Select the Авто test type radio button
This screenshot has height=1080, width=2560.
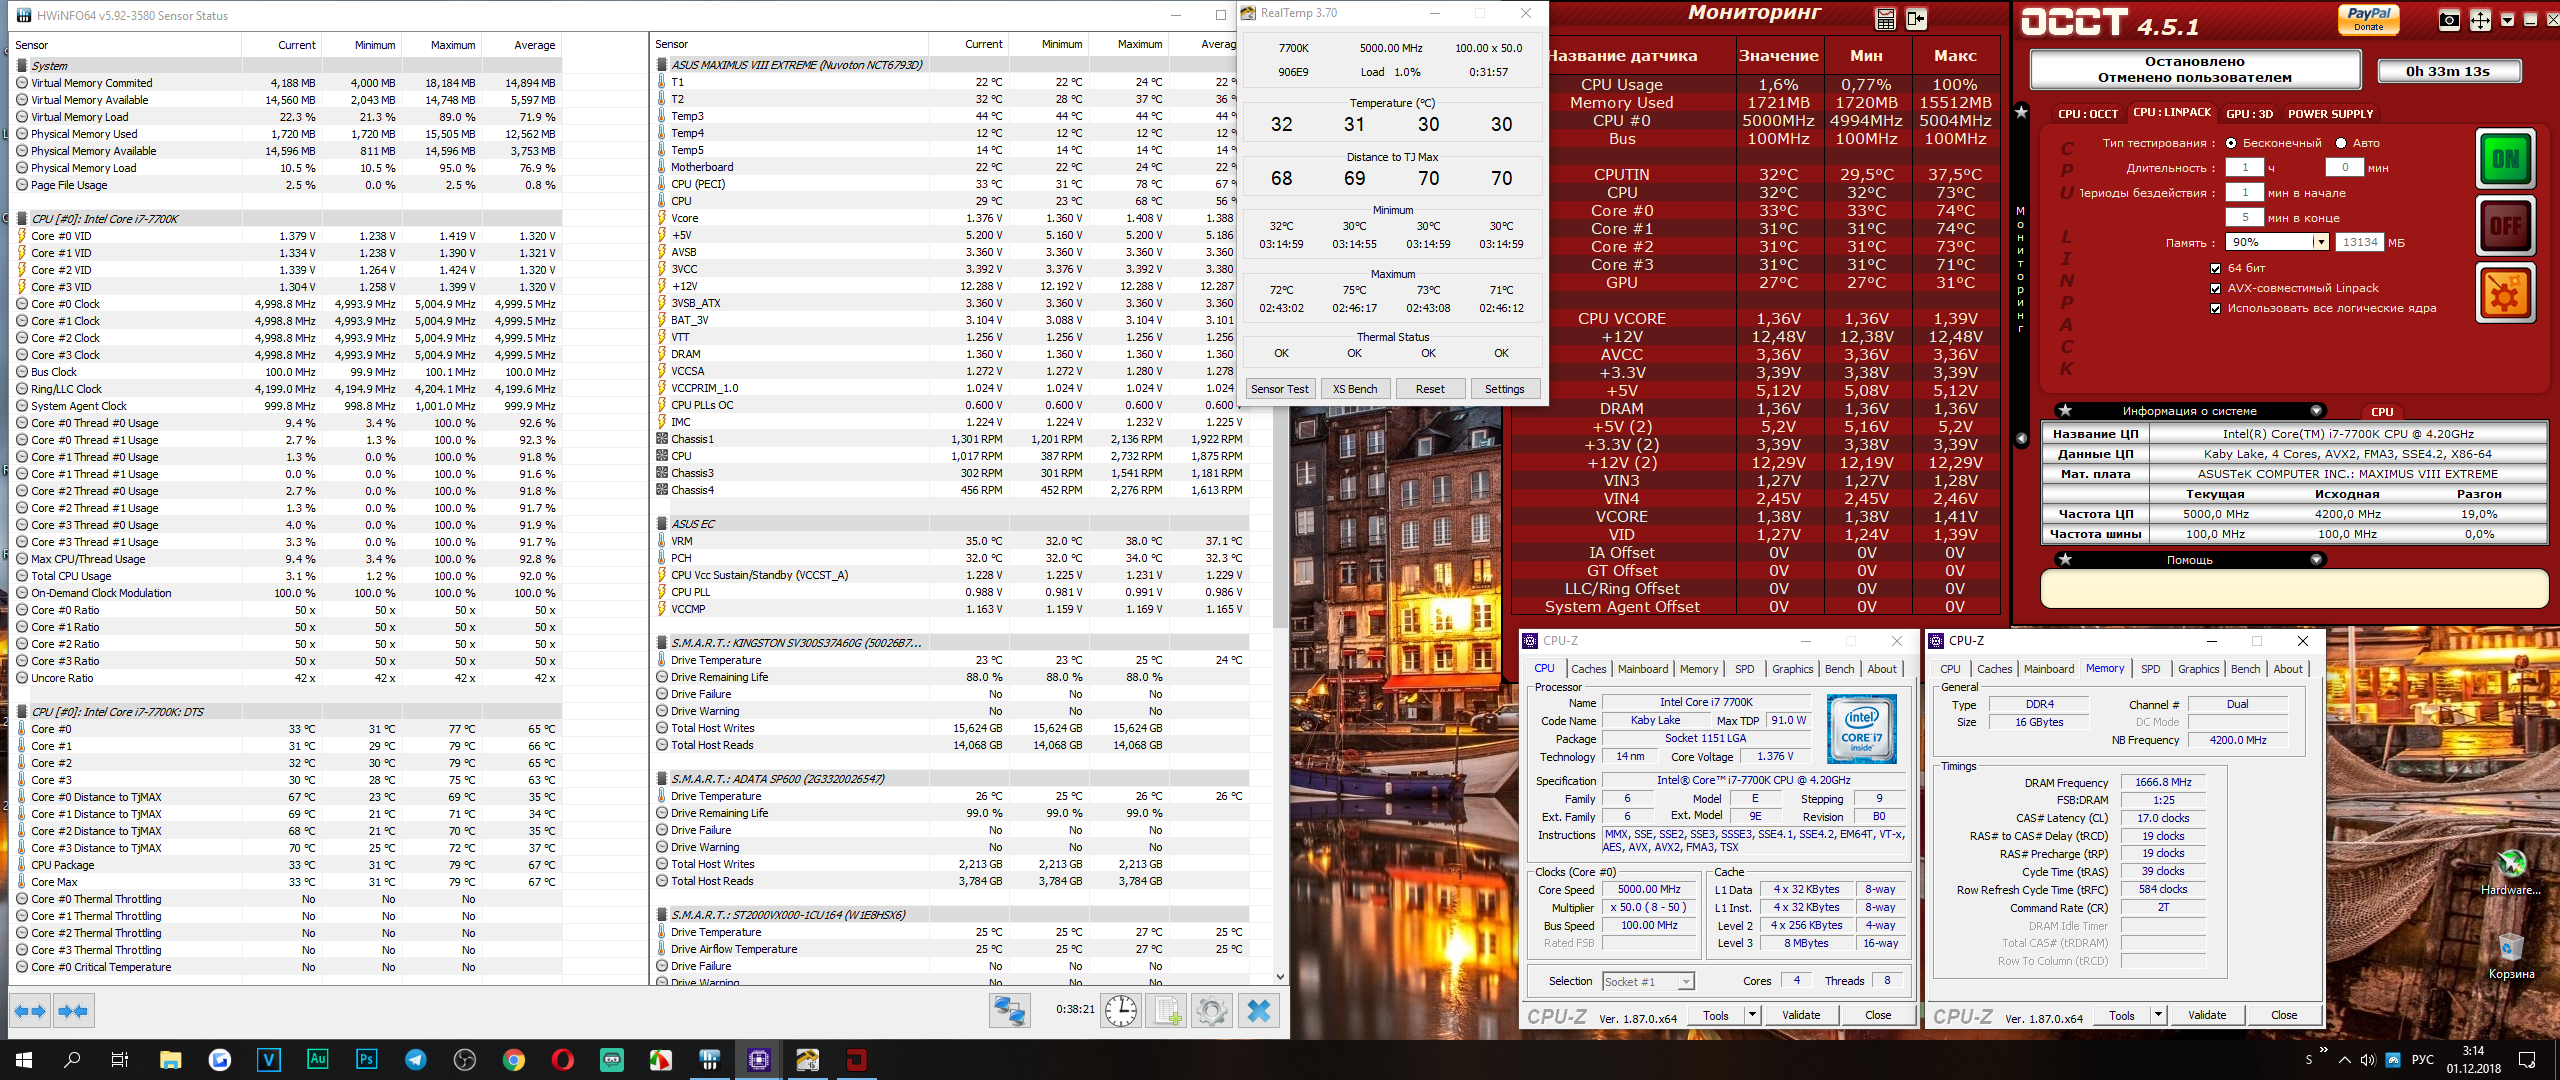point(2339,143)
